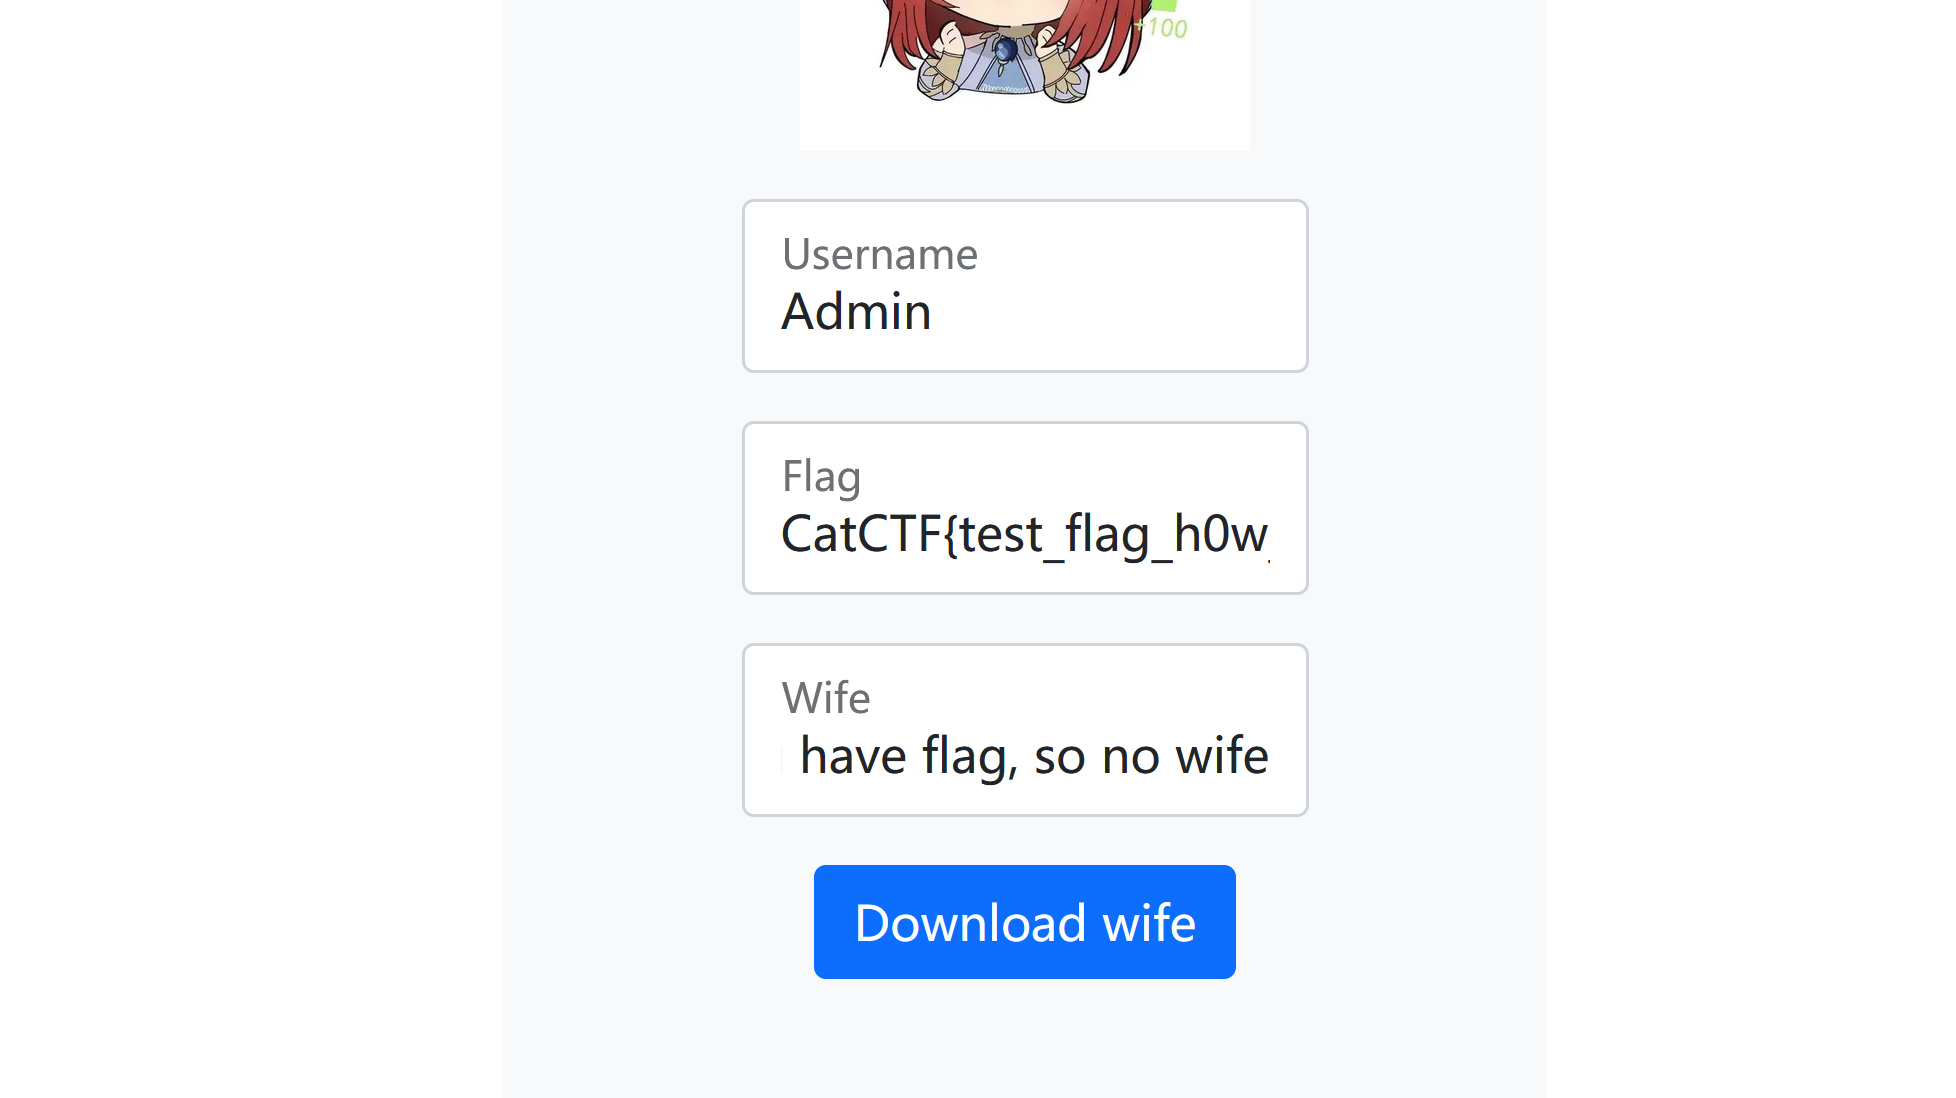The image size is (1956, 1098).
Task: Click the blue gem brooch on character
Action: [x=1006, y=48]
